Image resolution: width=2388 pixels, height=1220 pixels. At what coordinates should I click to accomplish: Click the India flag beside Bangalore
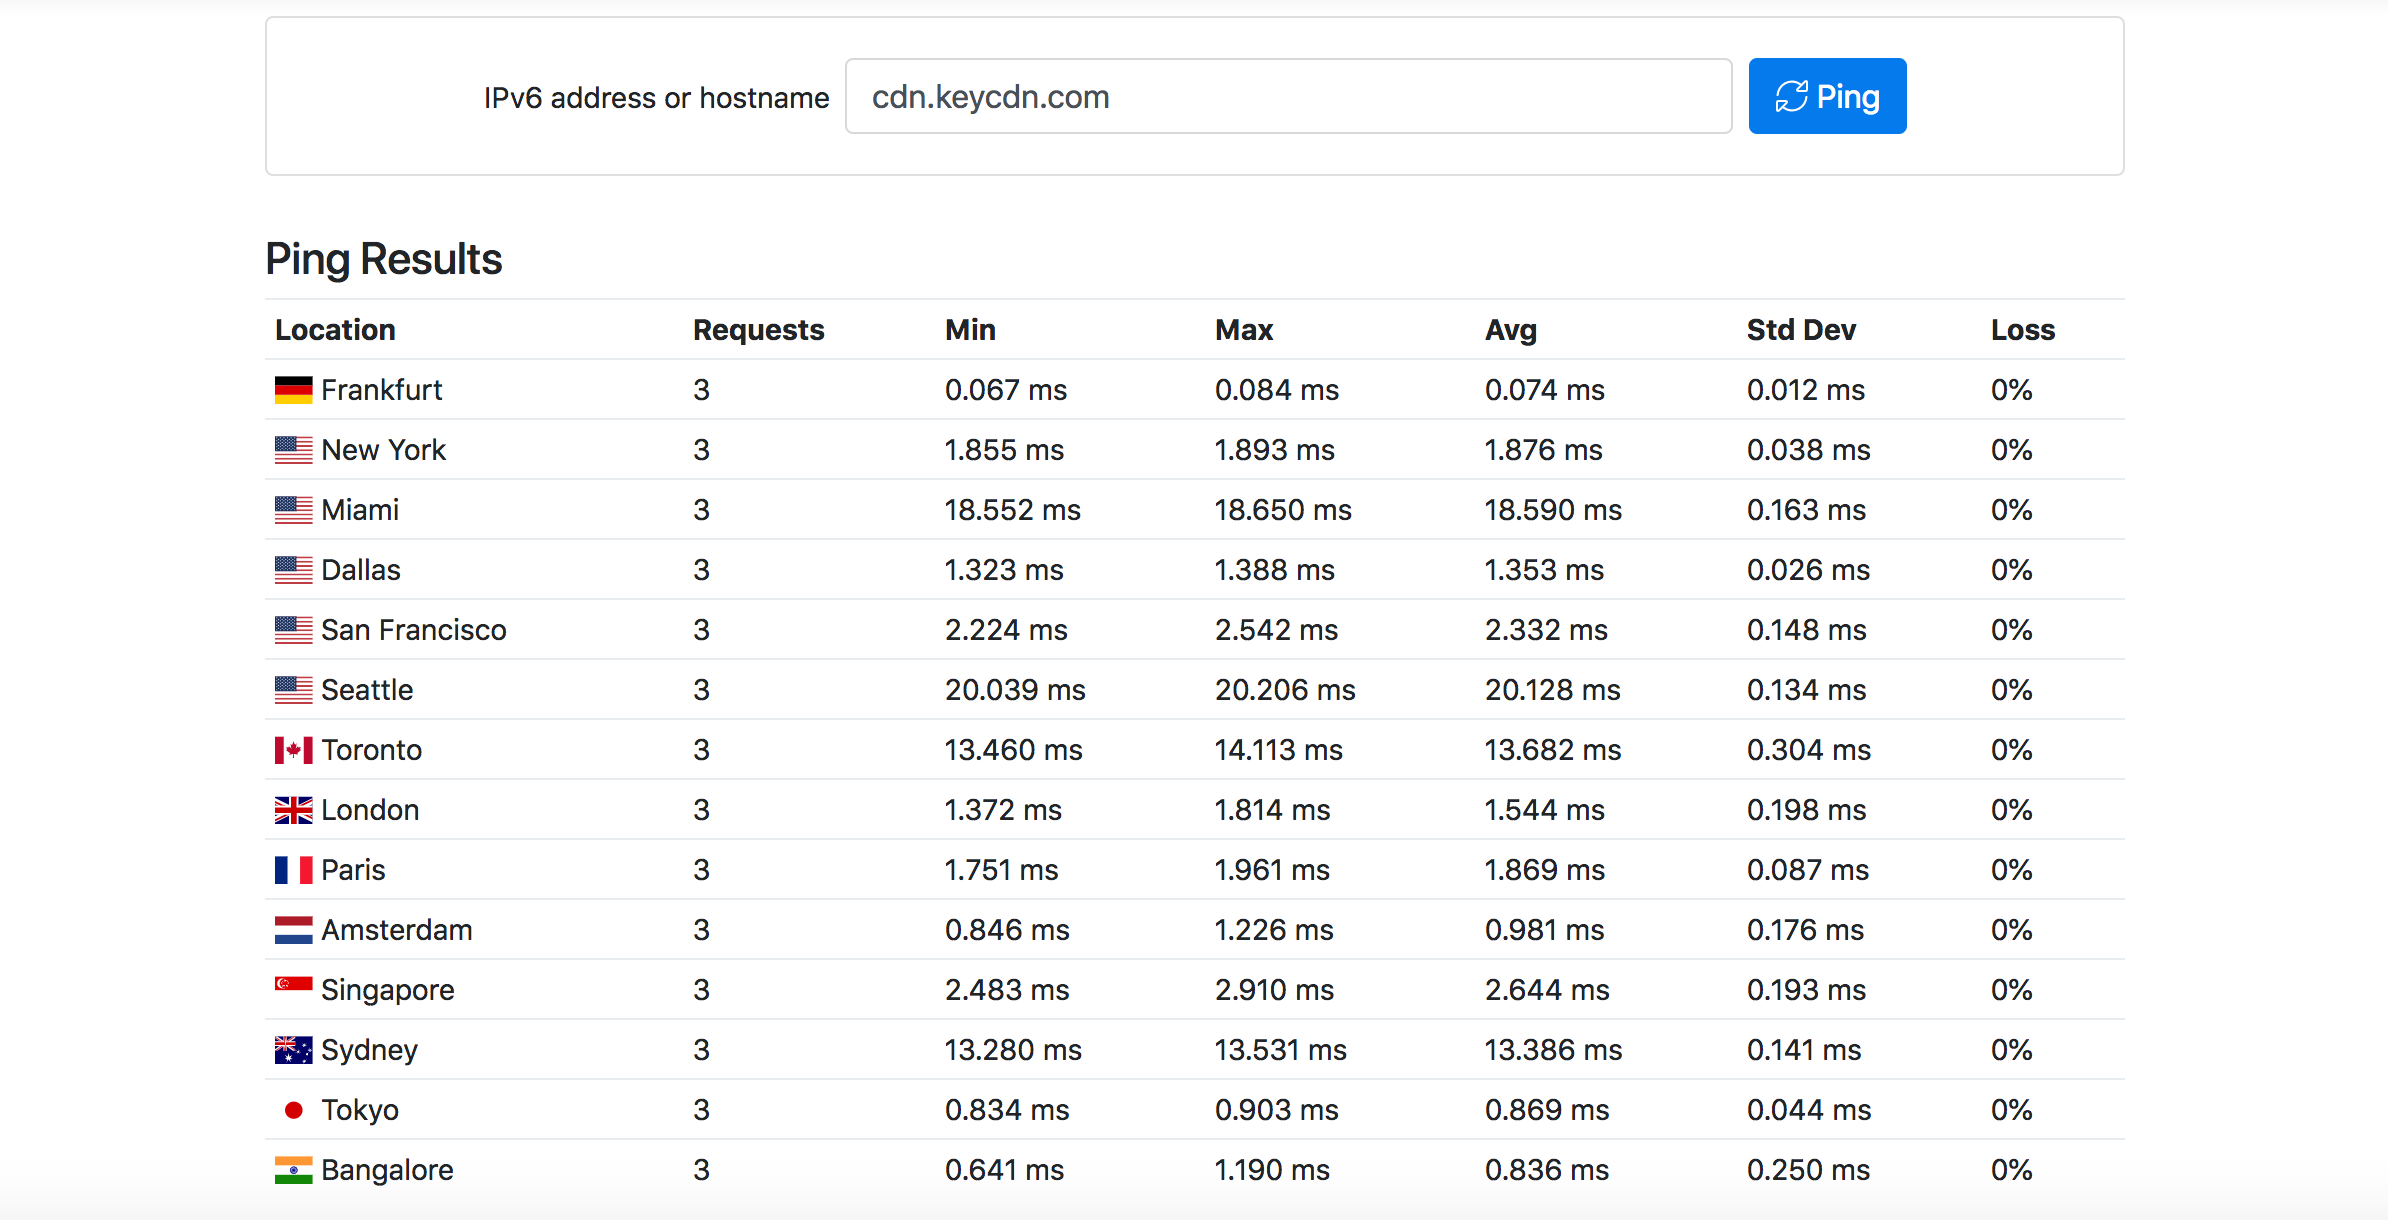coord(294,1170)
